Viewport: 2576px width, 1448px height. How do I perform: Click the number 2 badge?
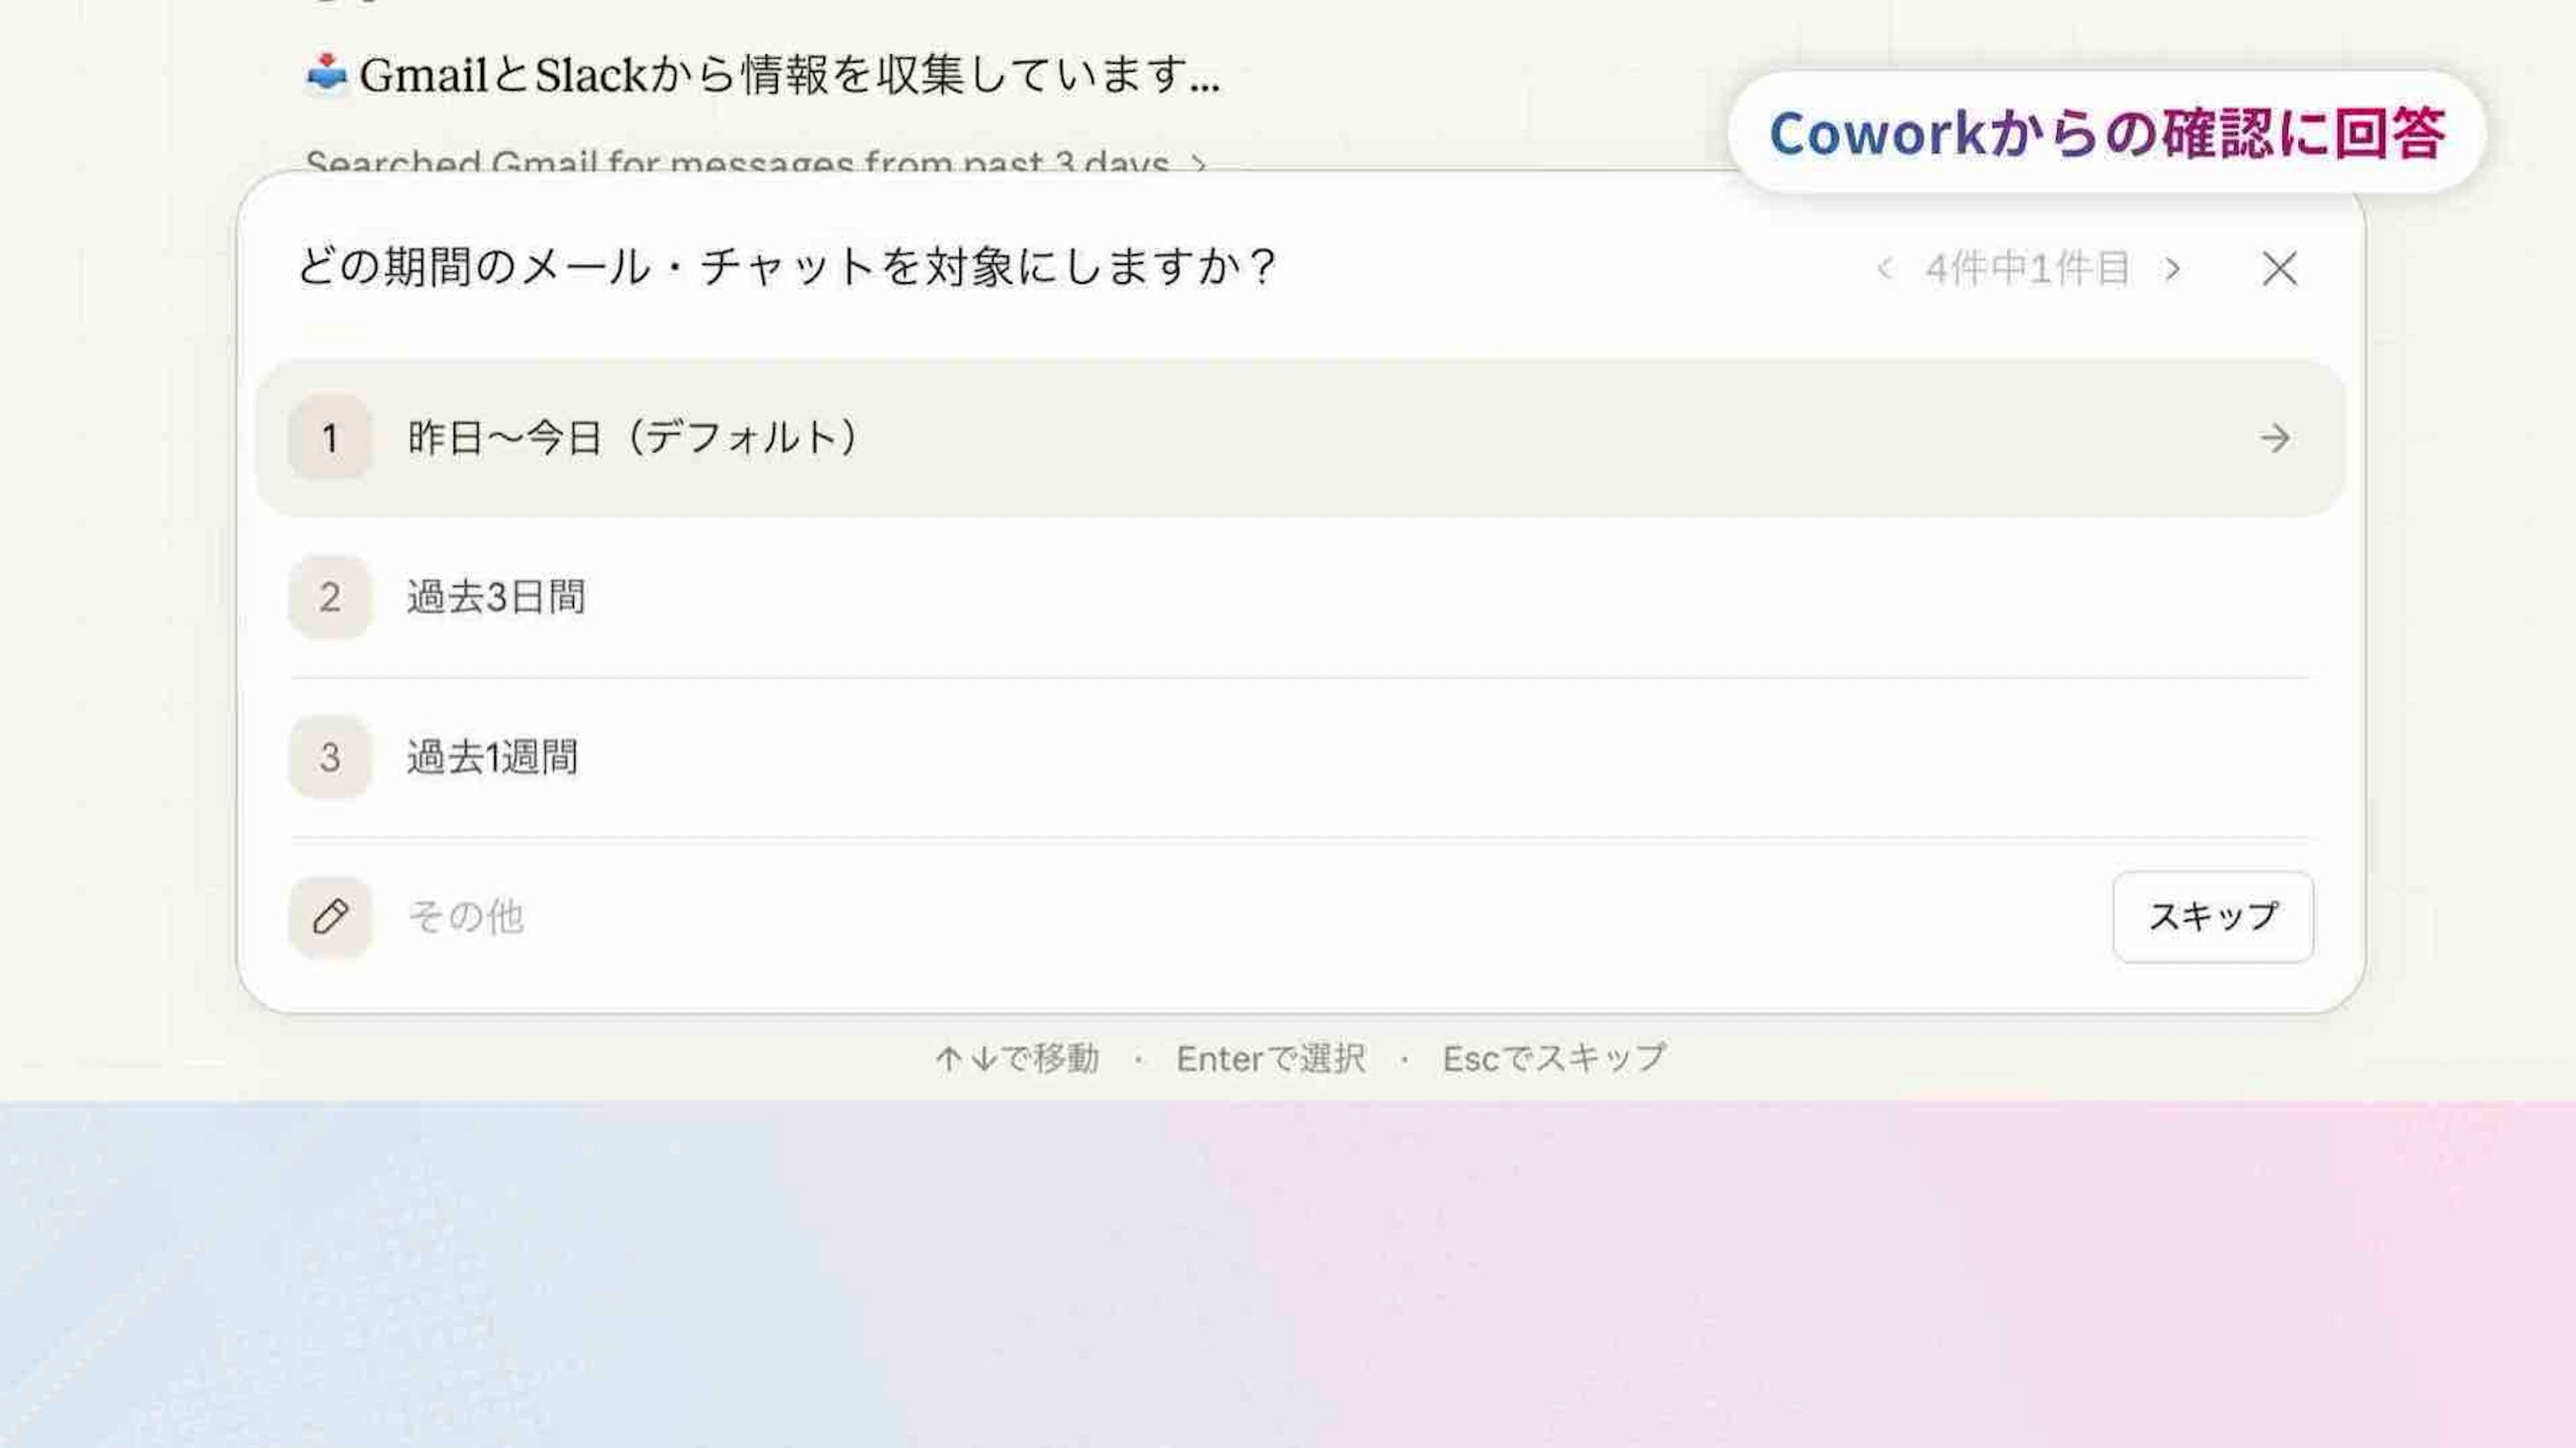coord(330,597)
